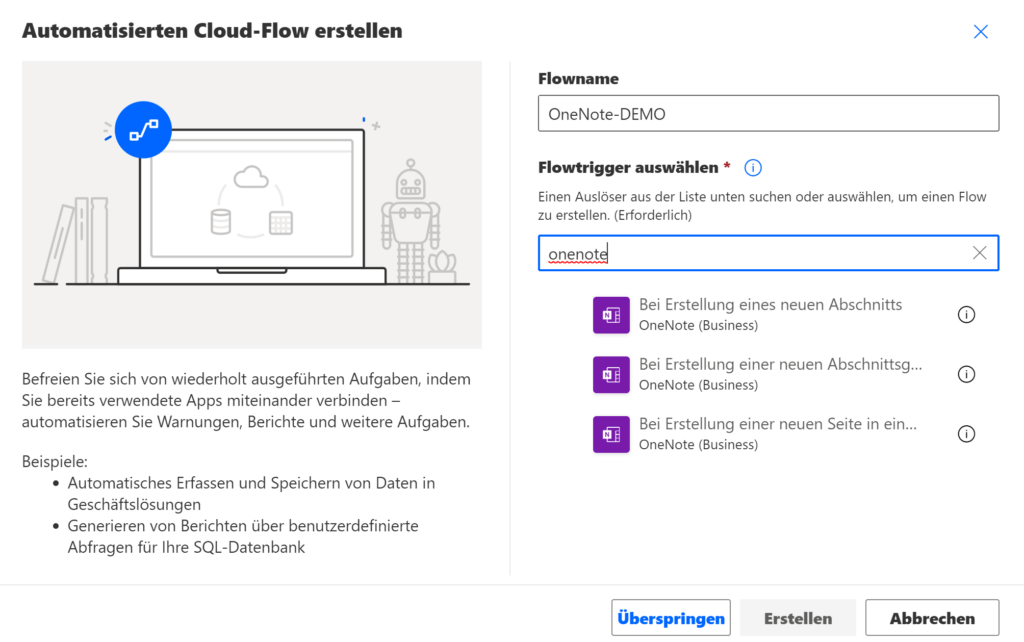Click the Abbrechen button

[x=932, y=618]
